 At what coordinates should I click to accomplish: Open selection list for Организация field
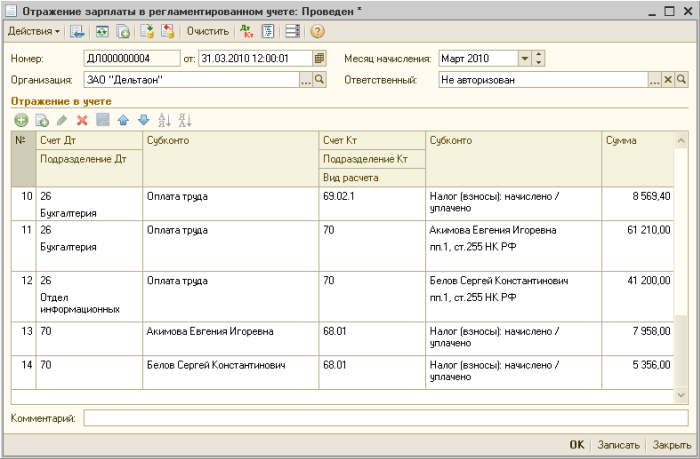pos(306,79)
